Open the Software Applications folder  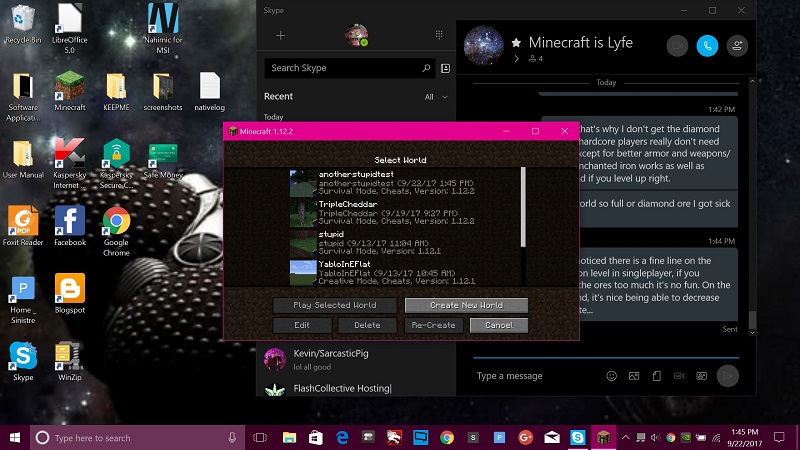click(x=23, y=97)
